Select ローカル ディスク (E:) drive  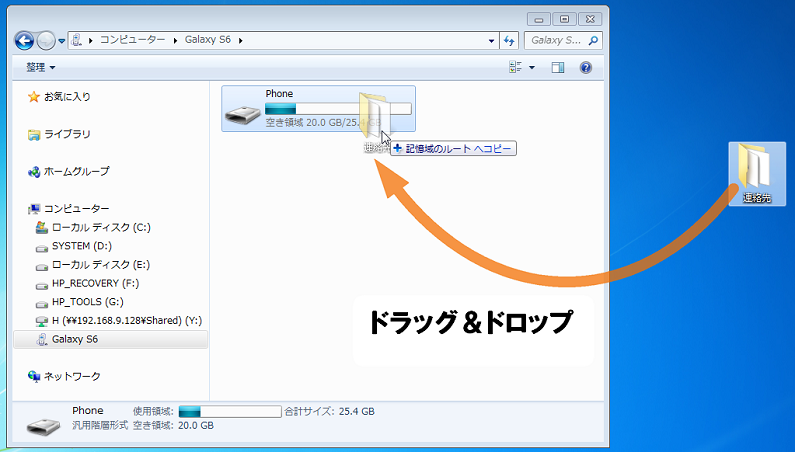[101, 265]
